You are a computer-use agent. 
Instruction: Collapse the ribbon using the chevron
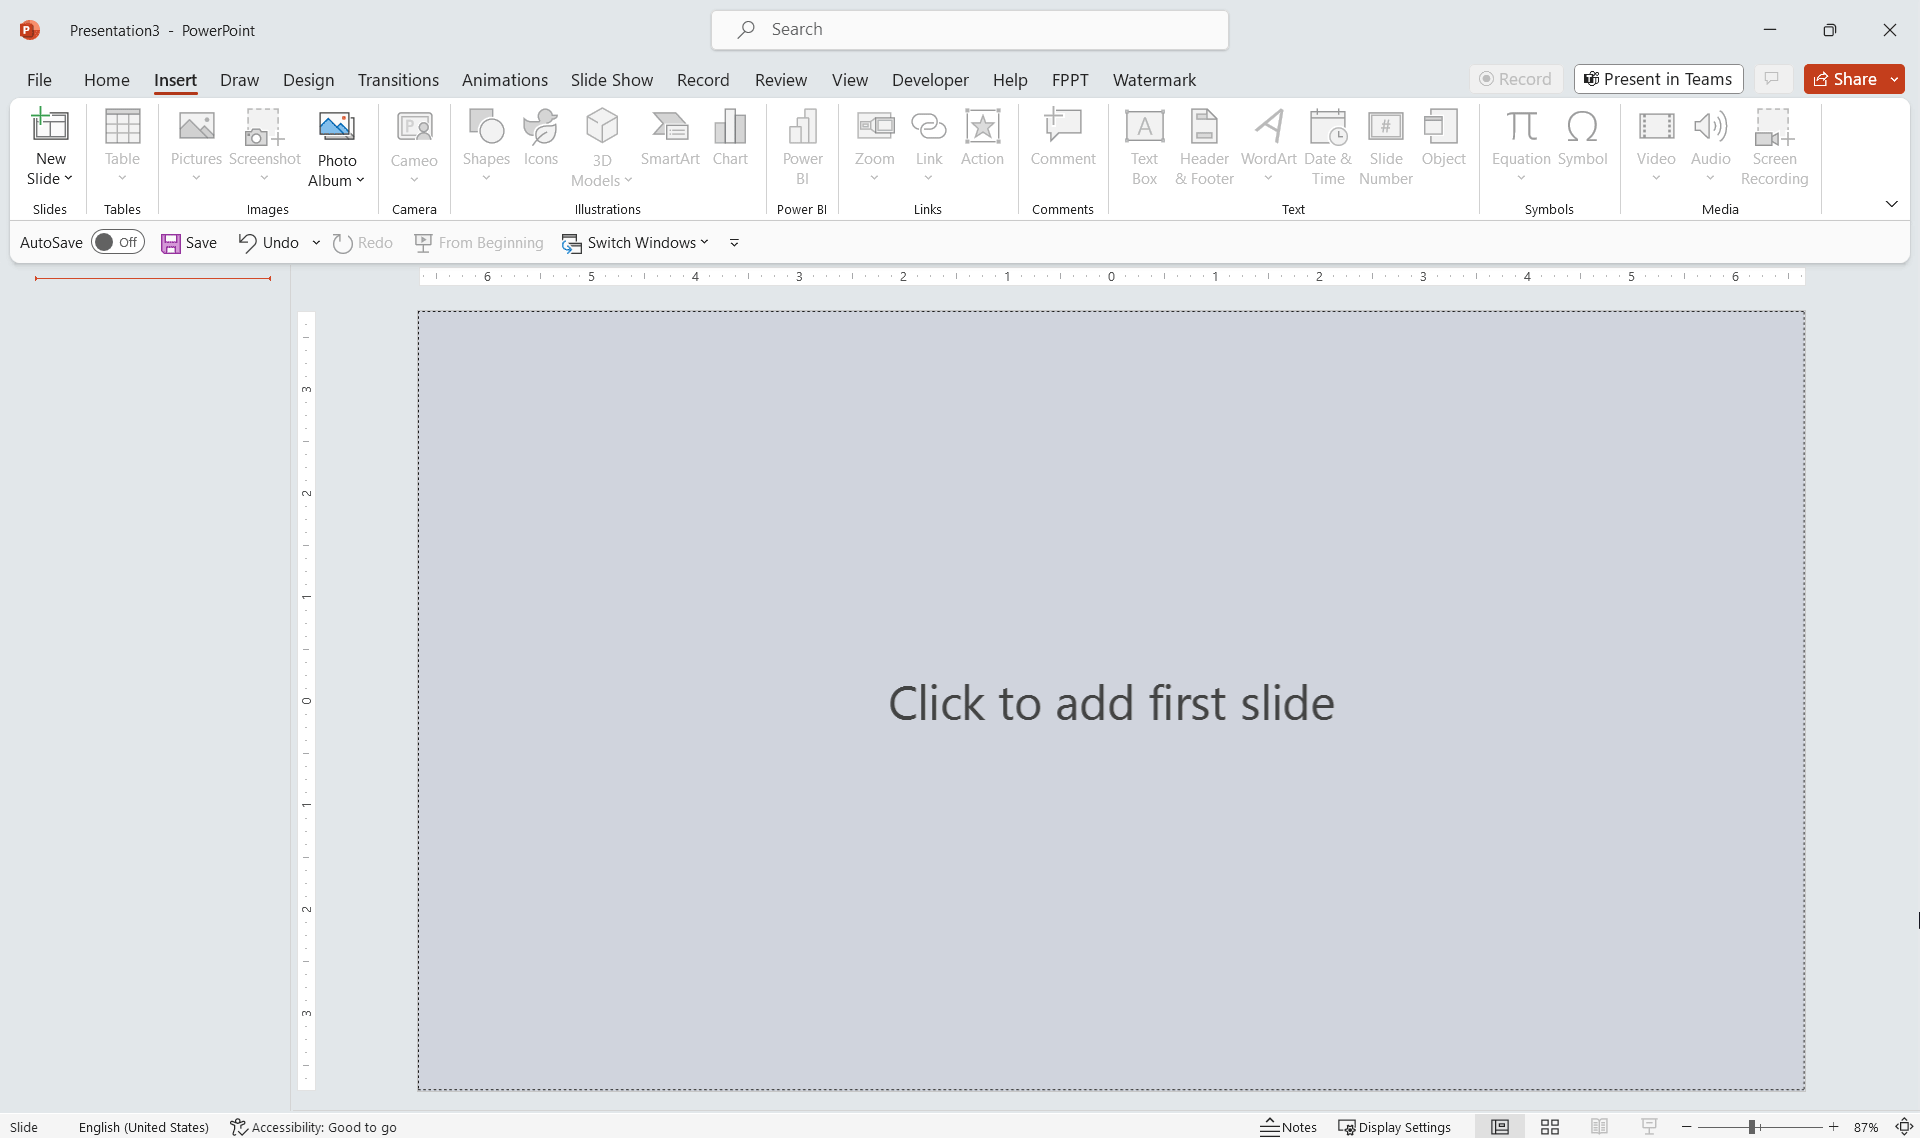click(1892, 203)
